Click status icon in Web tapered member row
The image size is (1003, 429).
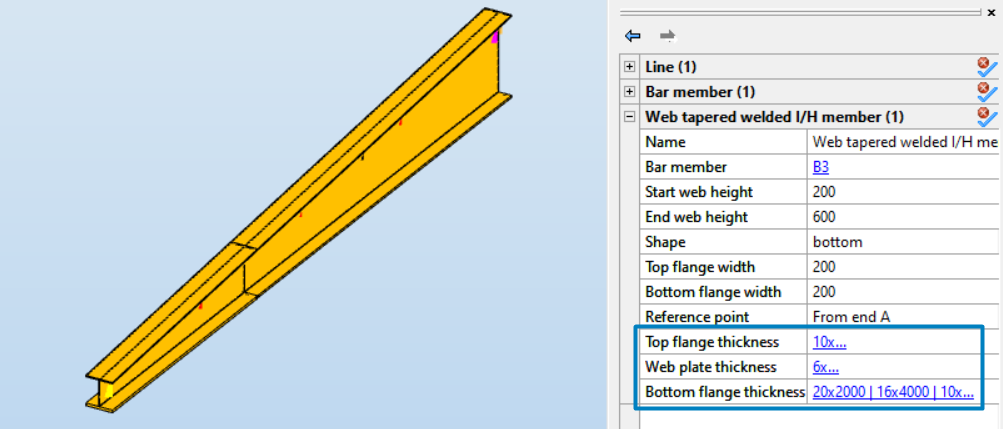tap(987, 117)
